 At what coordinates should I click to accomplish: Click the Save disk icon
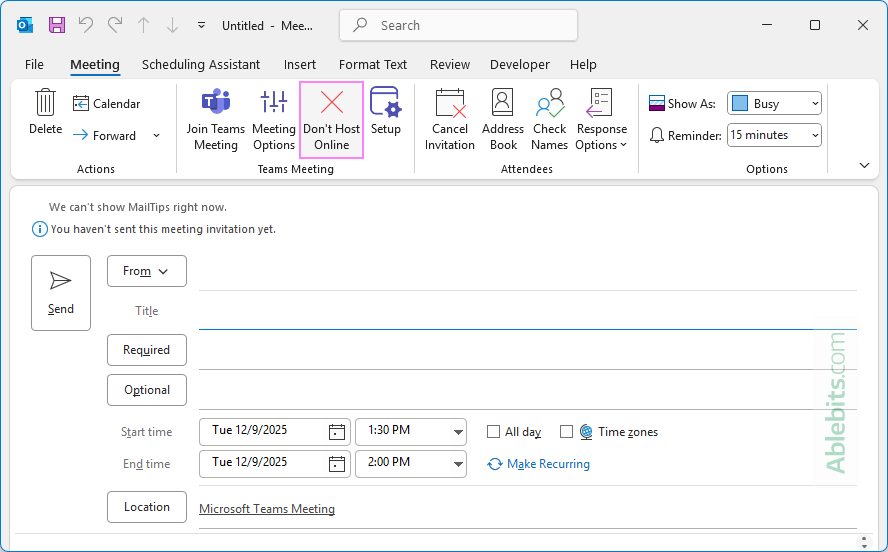click(57, 25)
